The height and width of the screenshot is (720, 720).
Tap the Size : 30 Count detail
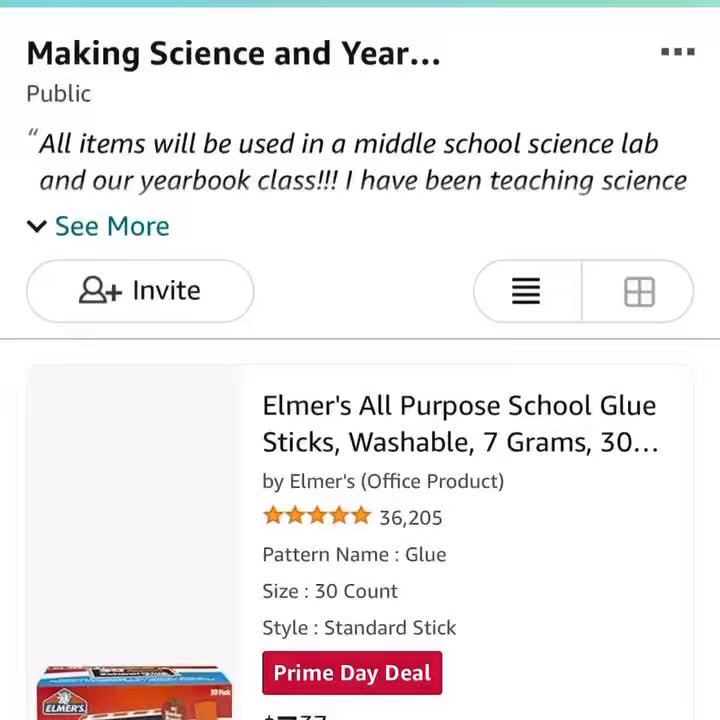(330, 591)
